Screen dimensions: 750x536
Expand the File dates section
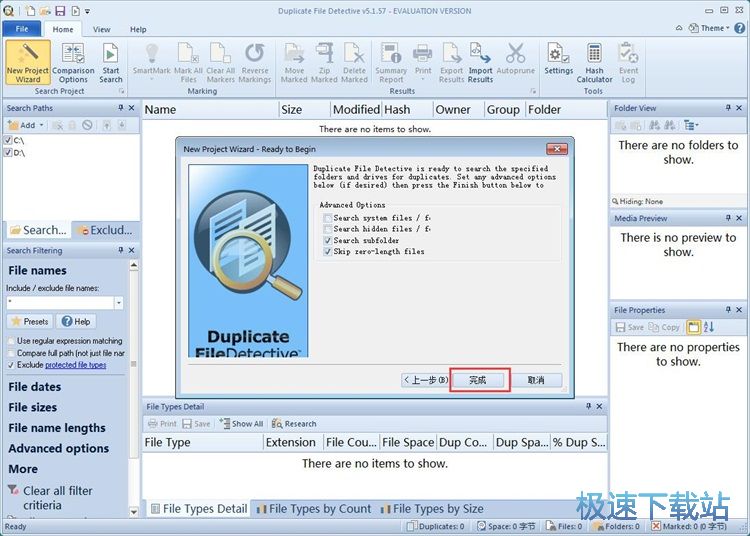34,387
